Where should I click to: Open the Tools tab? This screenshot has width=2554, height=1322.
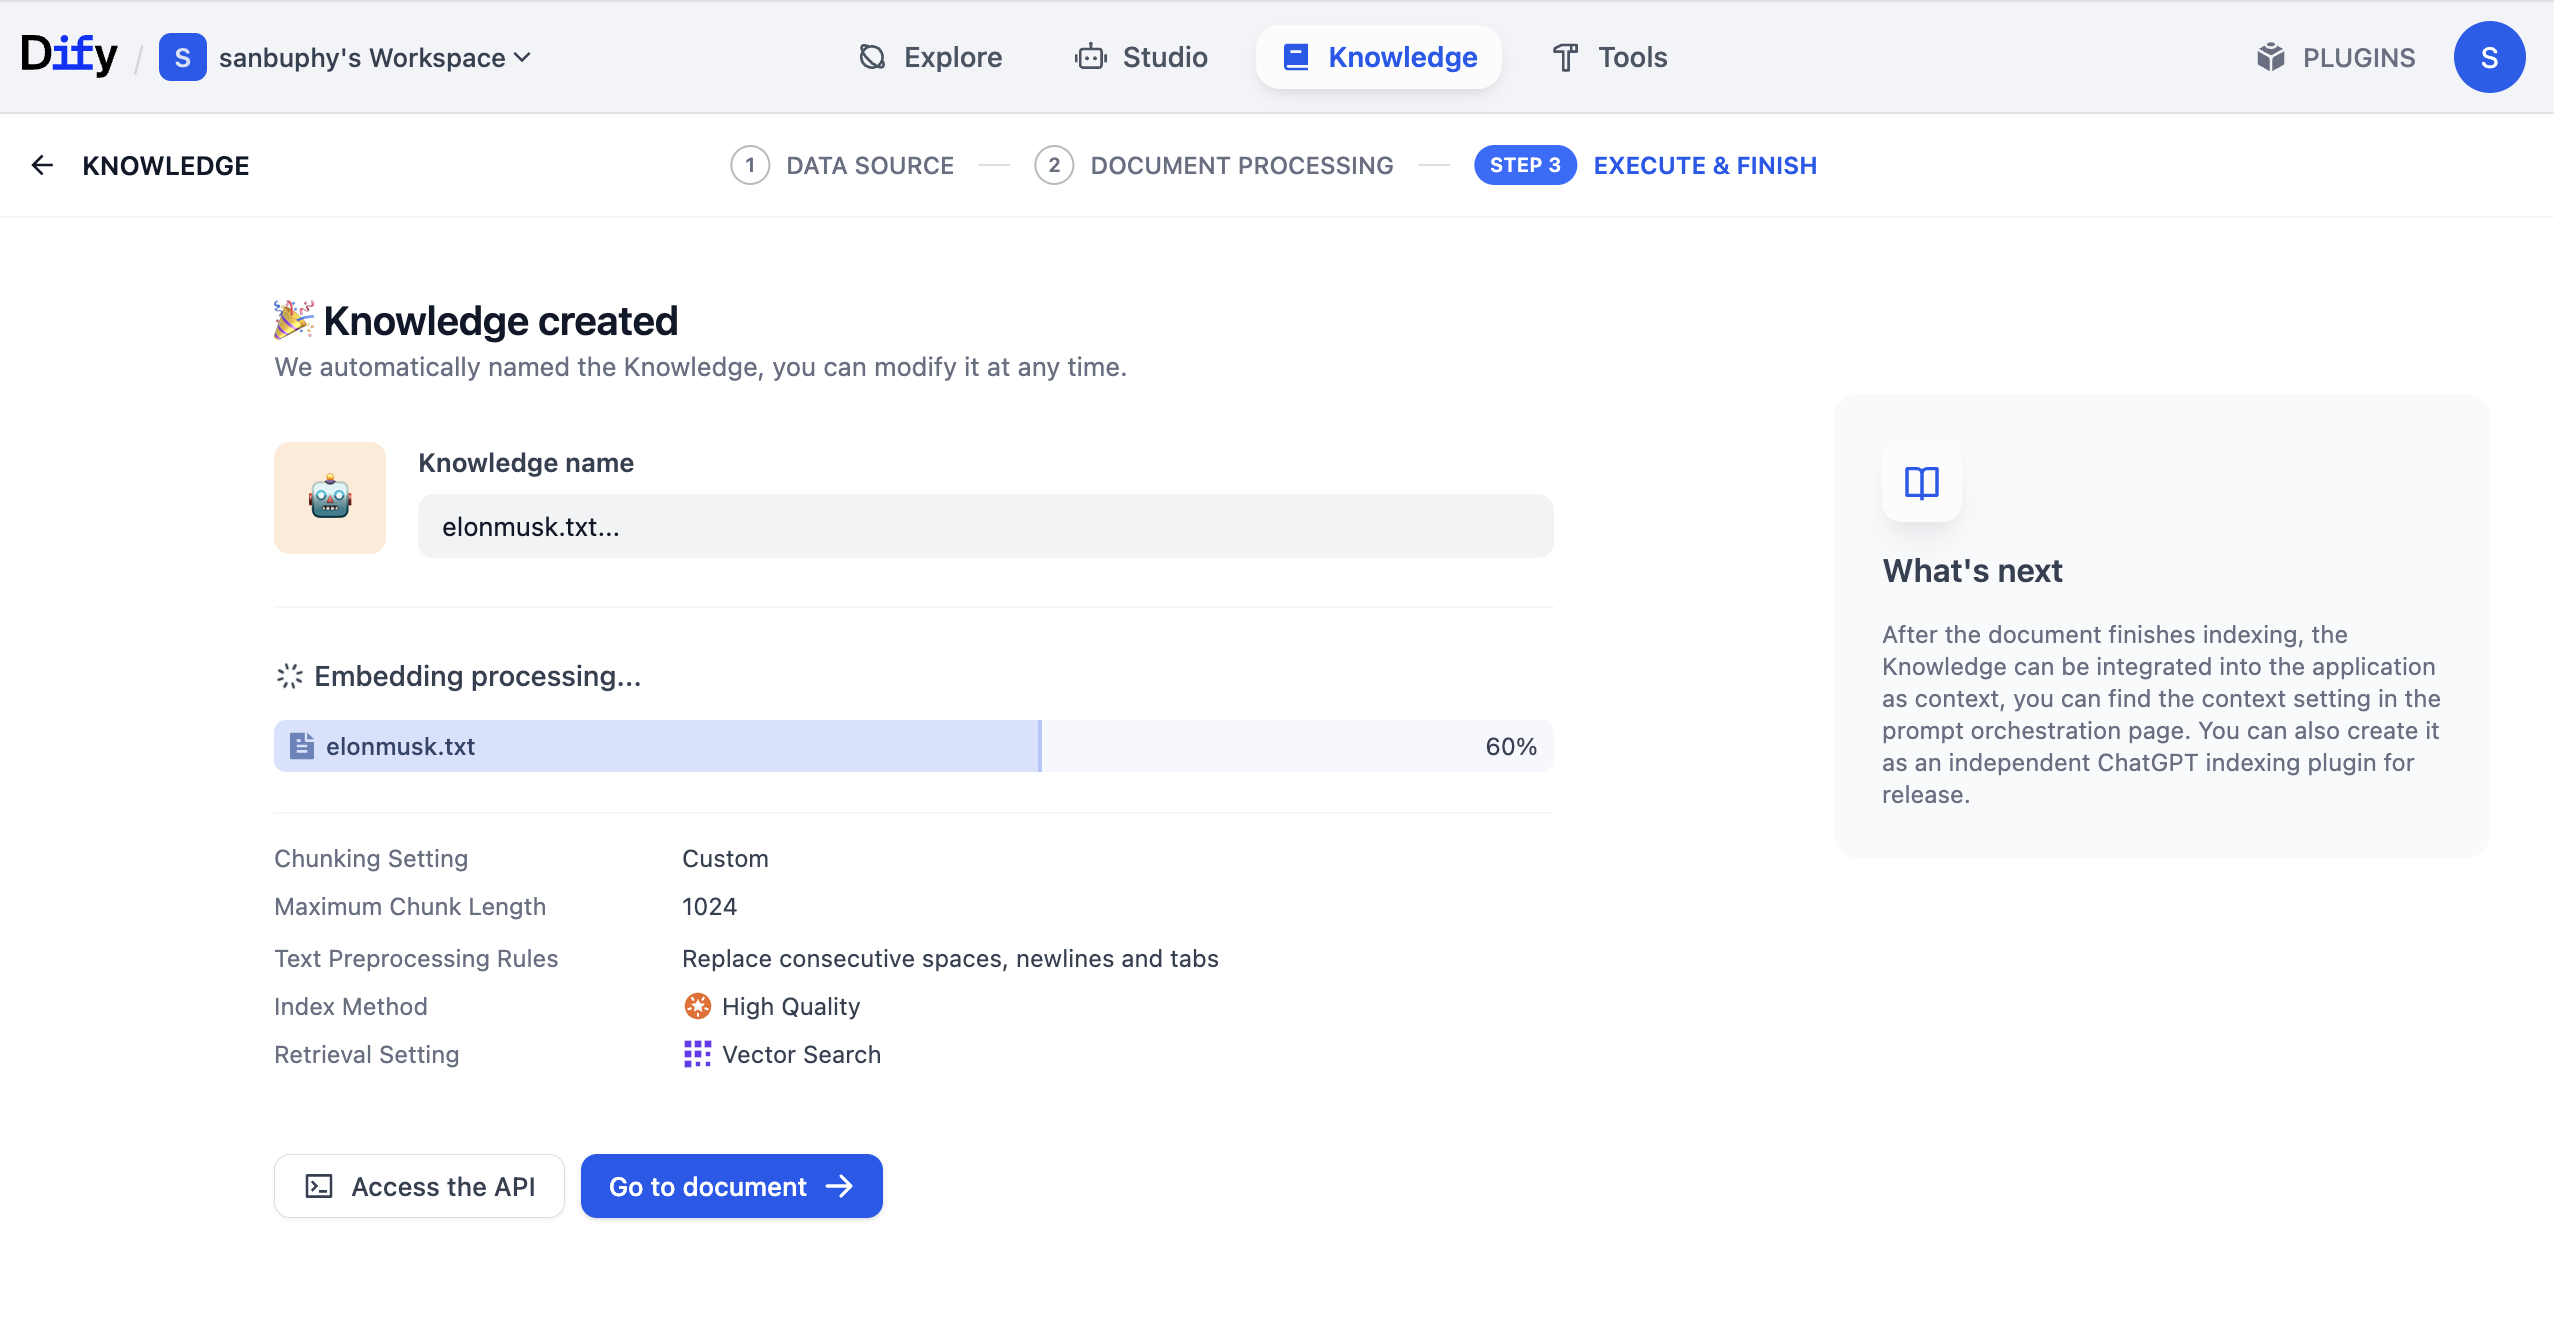(x=1609, y=57)
